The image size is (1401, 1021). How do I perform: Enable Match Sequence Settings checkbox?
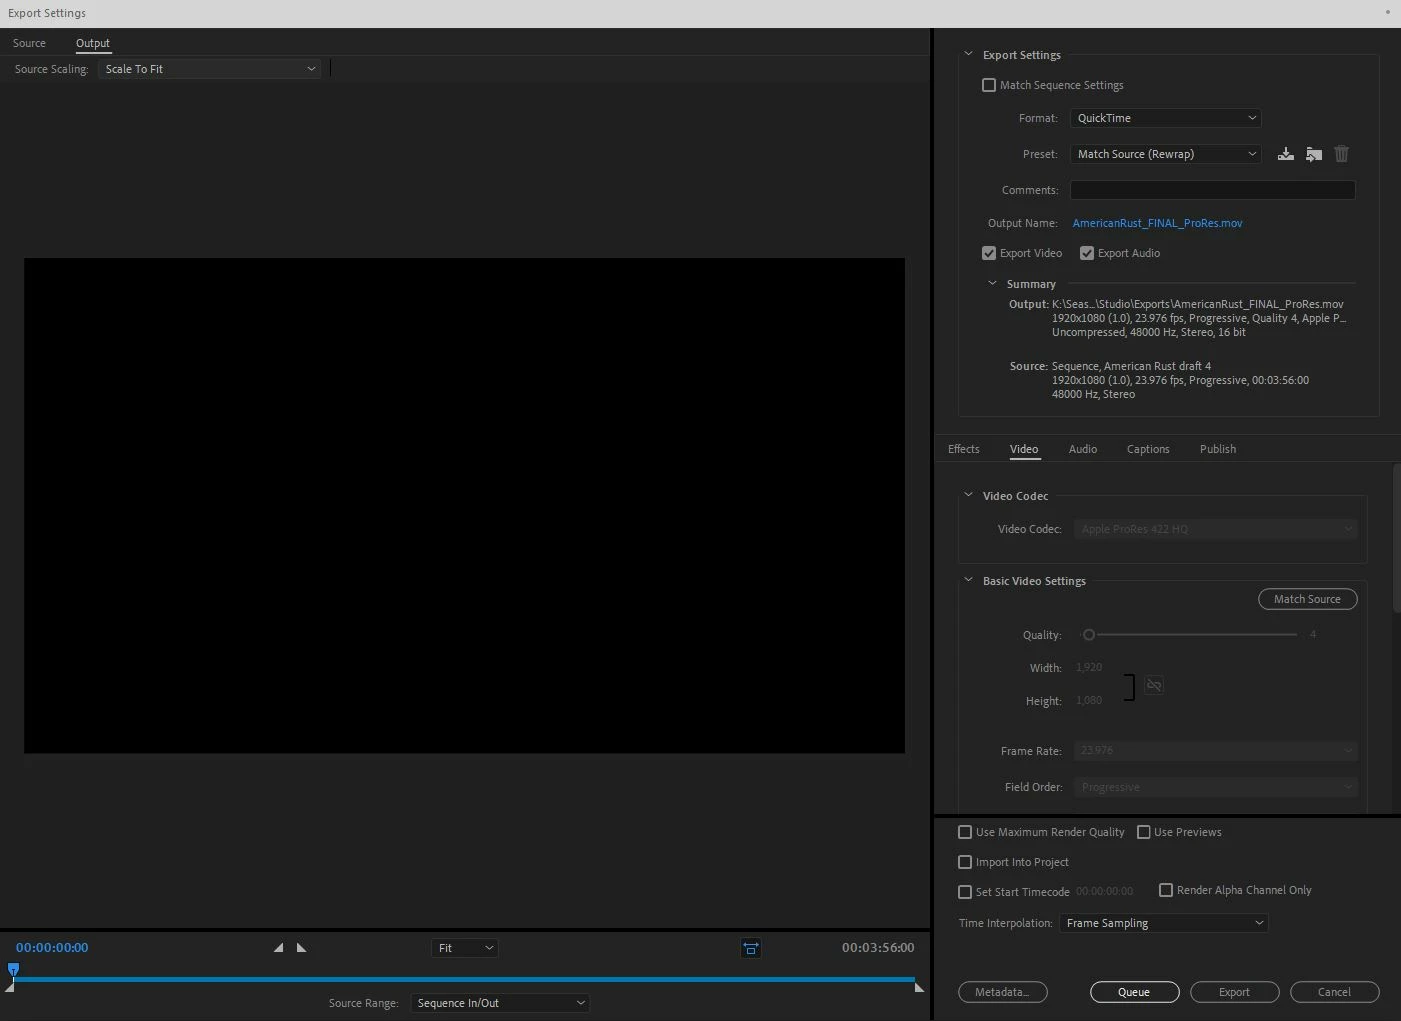pos(989,85)
